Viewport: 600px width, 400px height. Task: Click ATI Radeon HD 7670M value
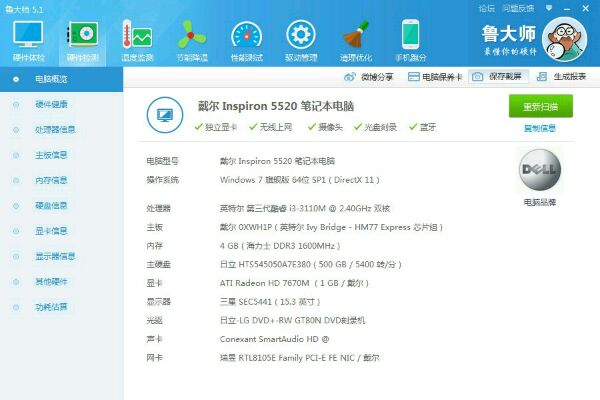point(294,283)
